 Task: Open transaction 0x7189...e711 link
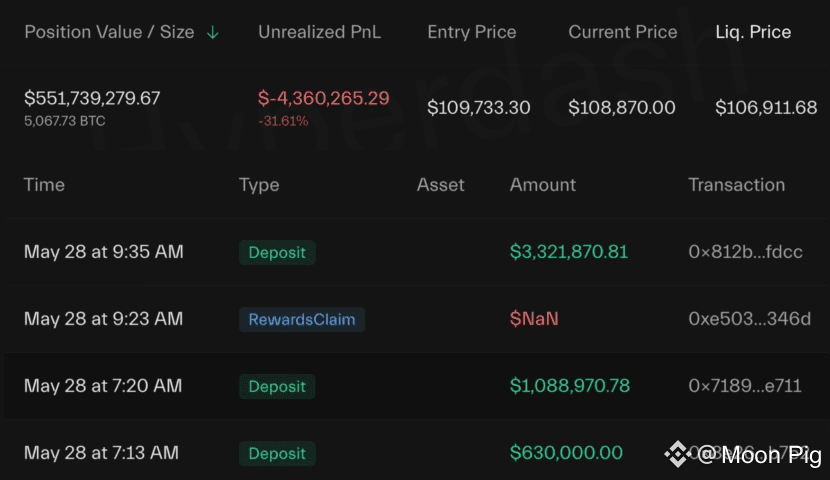tap(745, 386)
